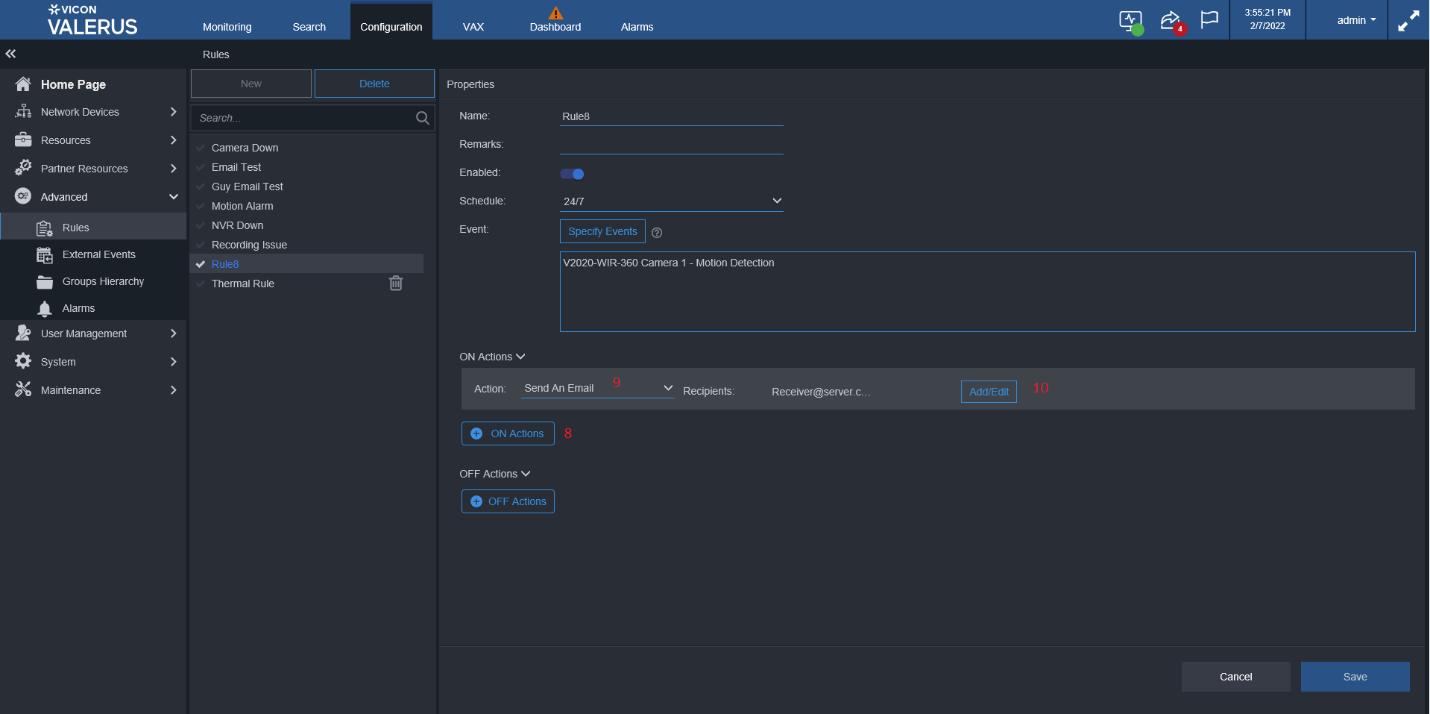Click the search magnifier icon in rules list
This screenshot has height=714, width=1430.
point(423,118)
